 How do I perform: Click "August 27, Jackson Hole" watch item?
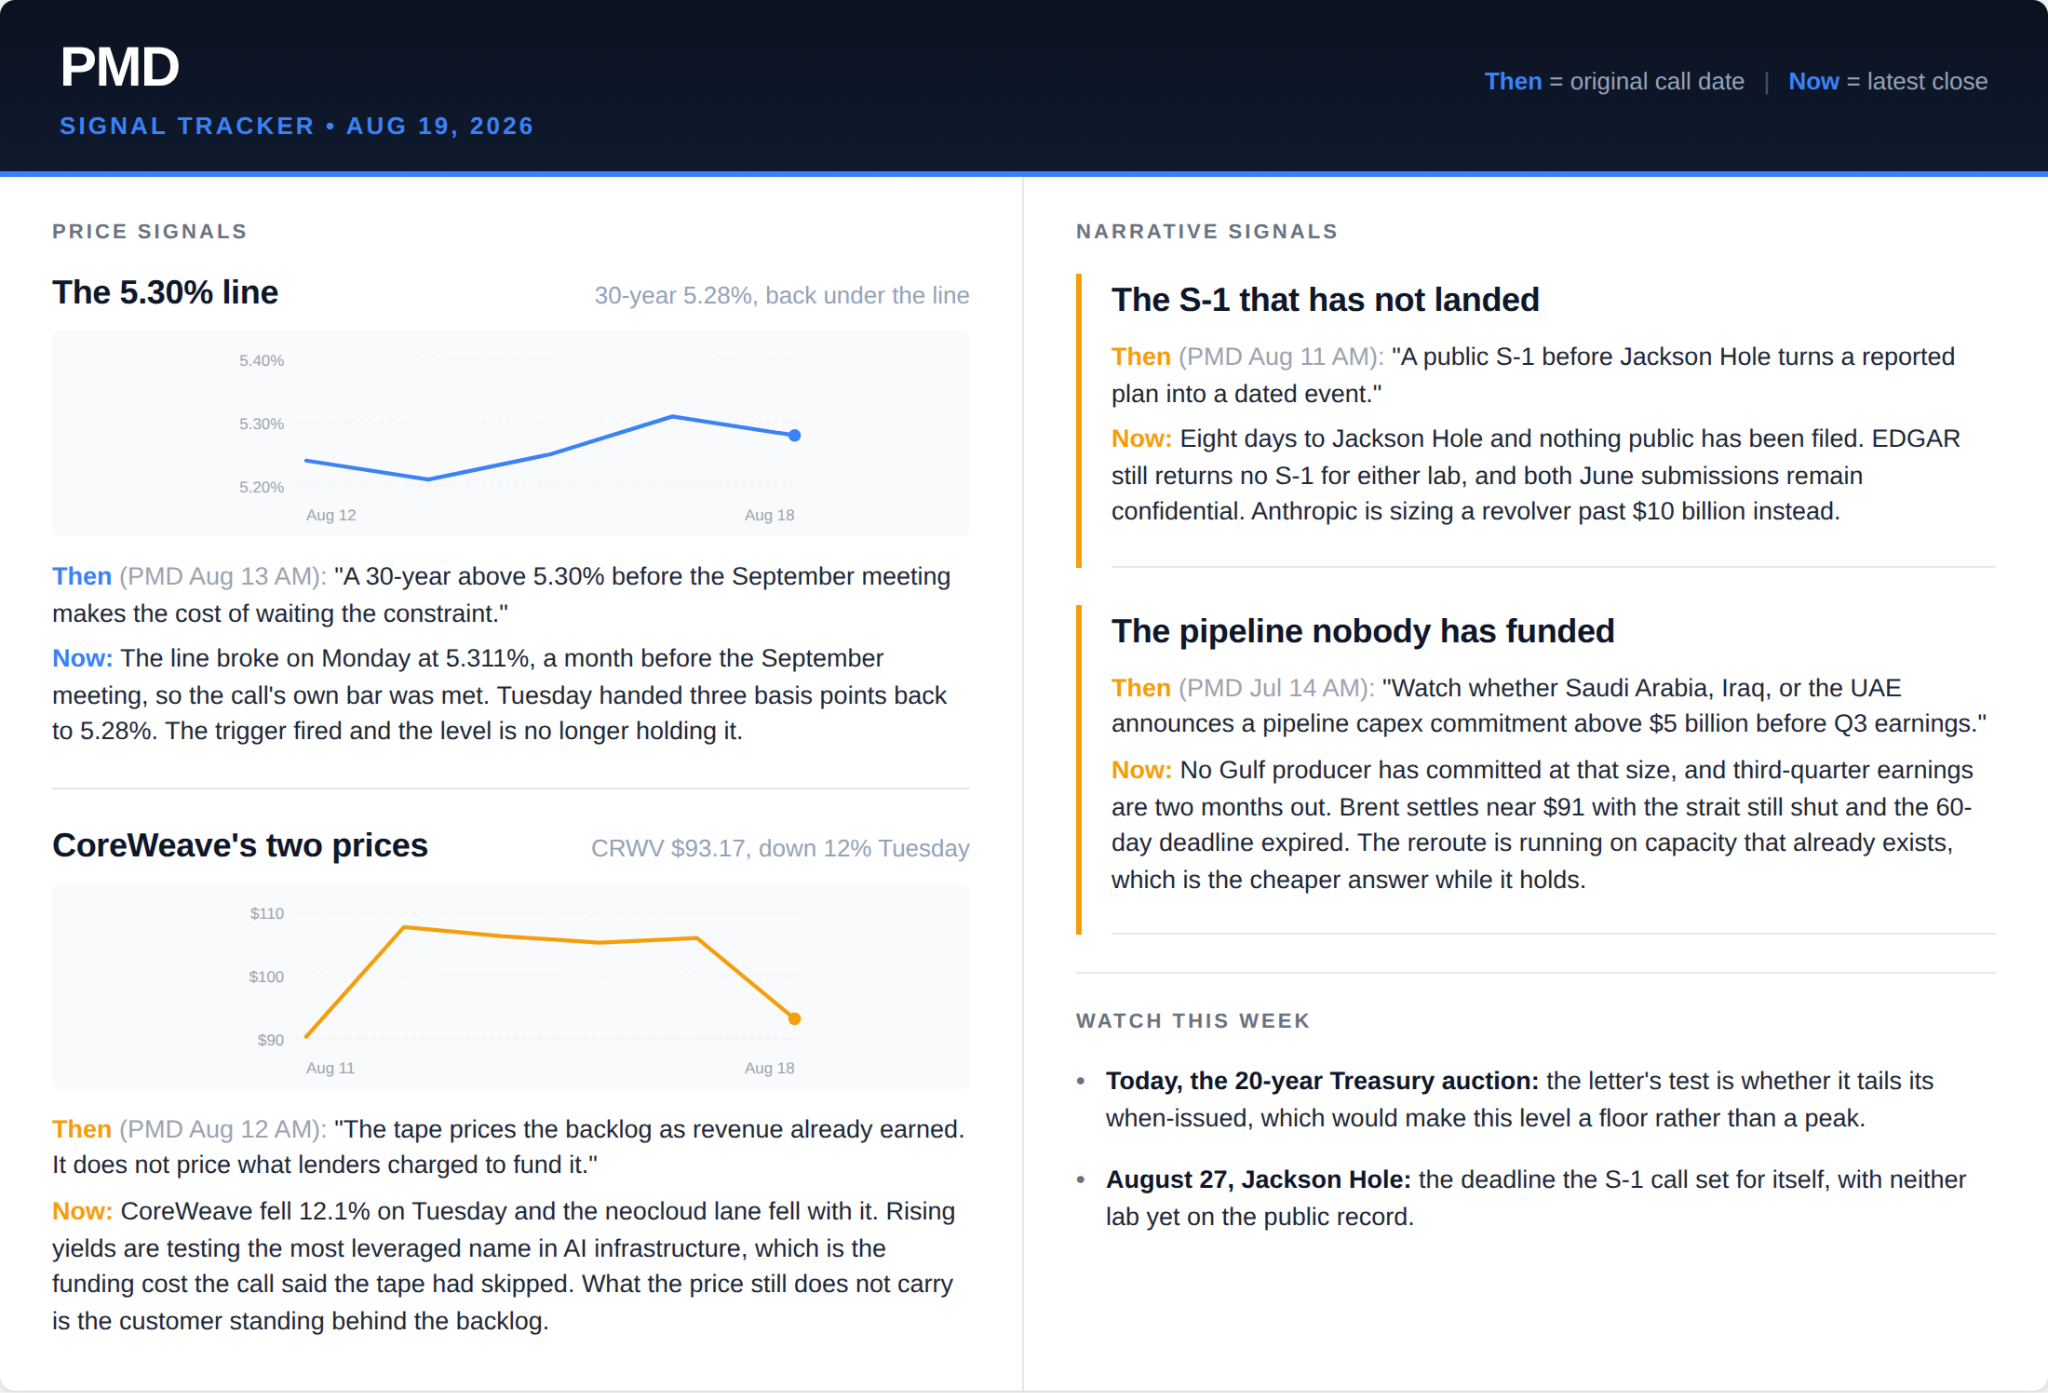(1257, 1179)
